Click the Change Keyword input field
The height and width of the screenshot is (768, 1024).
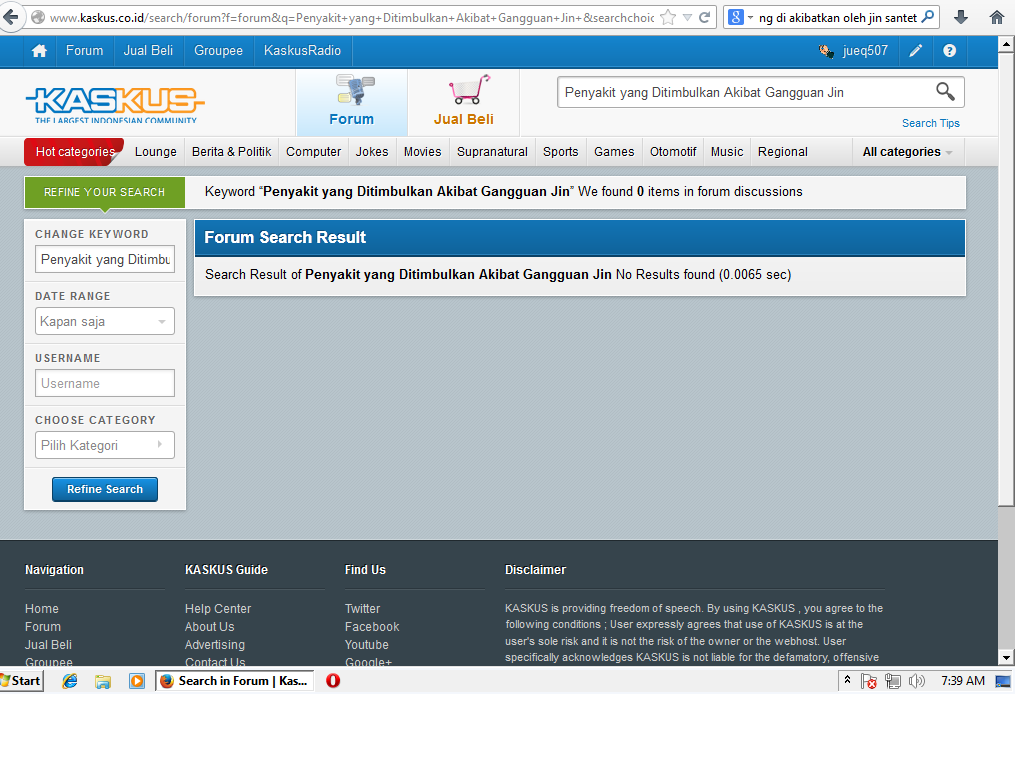[x=104, y=259]
